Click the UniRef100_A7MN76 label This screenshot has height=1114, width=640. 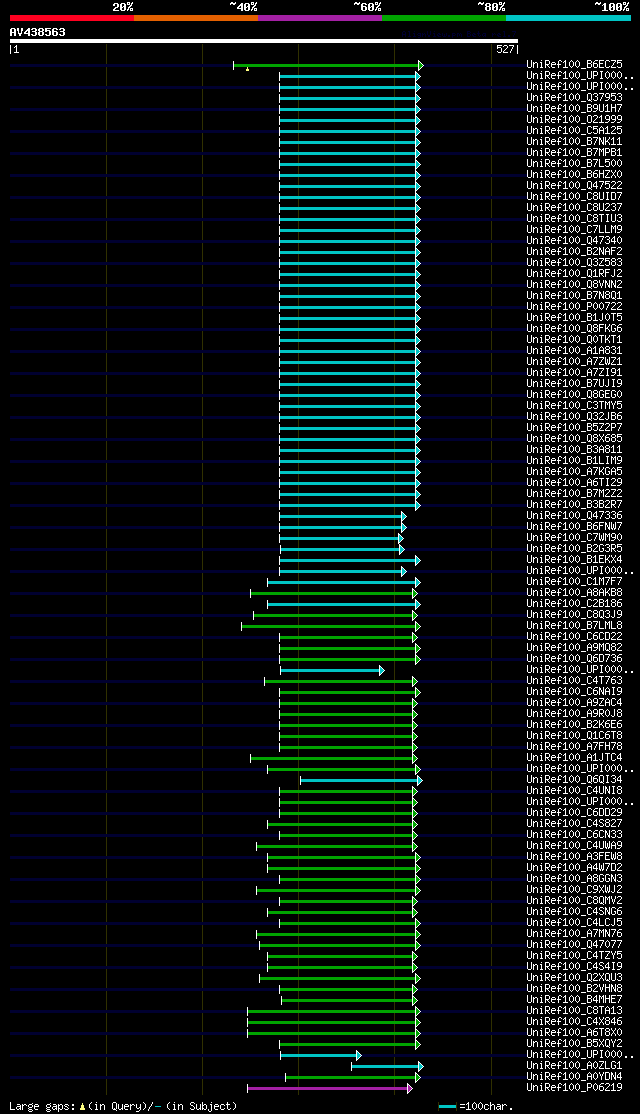pyautogui.click(x=575, y=934)
